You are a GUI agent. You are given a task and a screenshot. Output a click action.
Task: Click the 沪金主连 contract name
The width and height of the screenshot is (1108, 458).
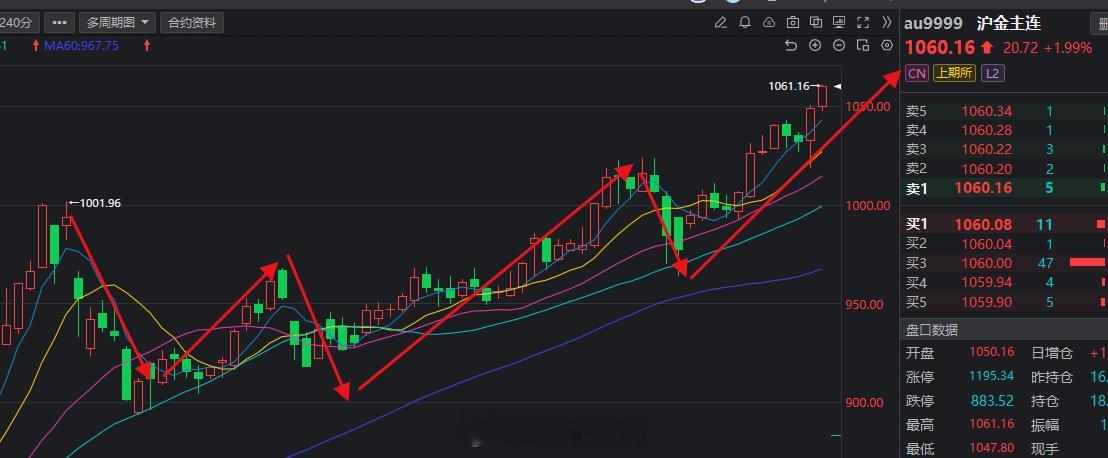click(1009, 23)
